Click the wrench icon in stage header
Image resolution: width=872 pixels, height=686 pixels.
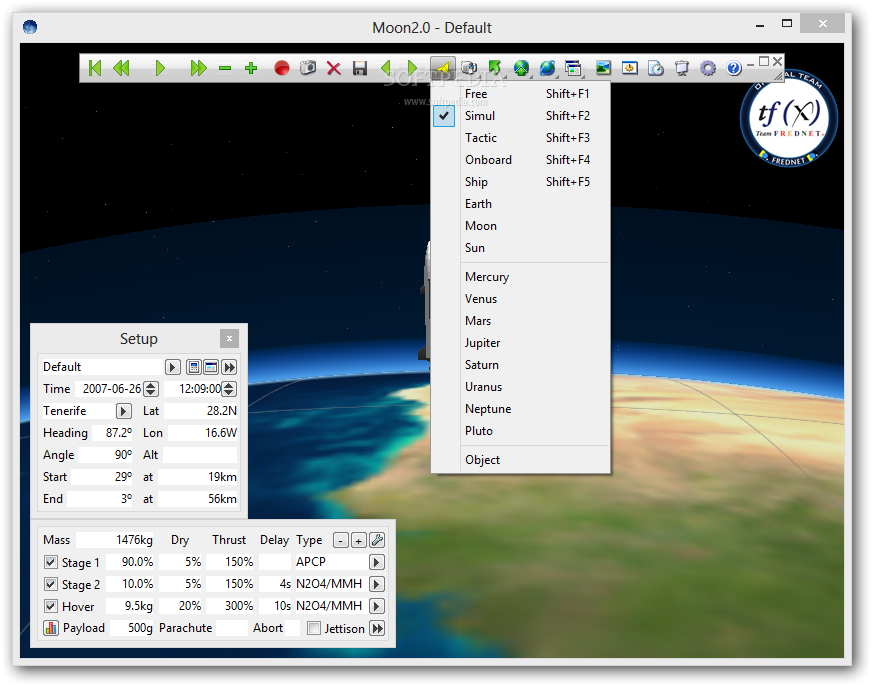tap(377, 540)
